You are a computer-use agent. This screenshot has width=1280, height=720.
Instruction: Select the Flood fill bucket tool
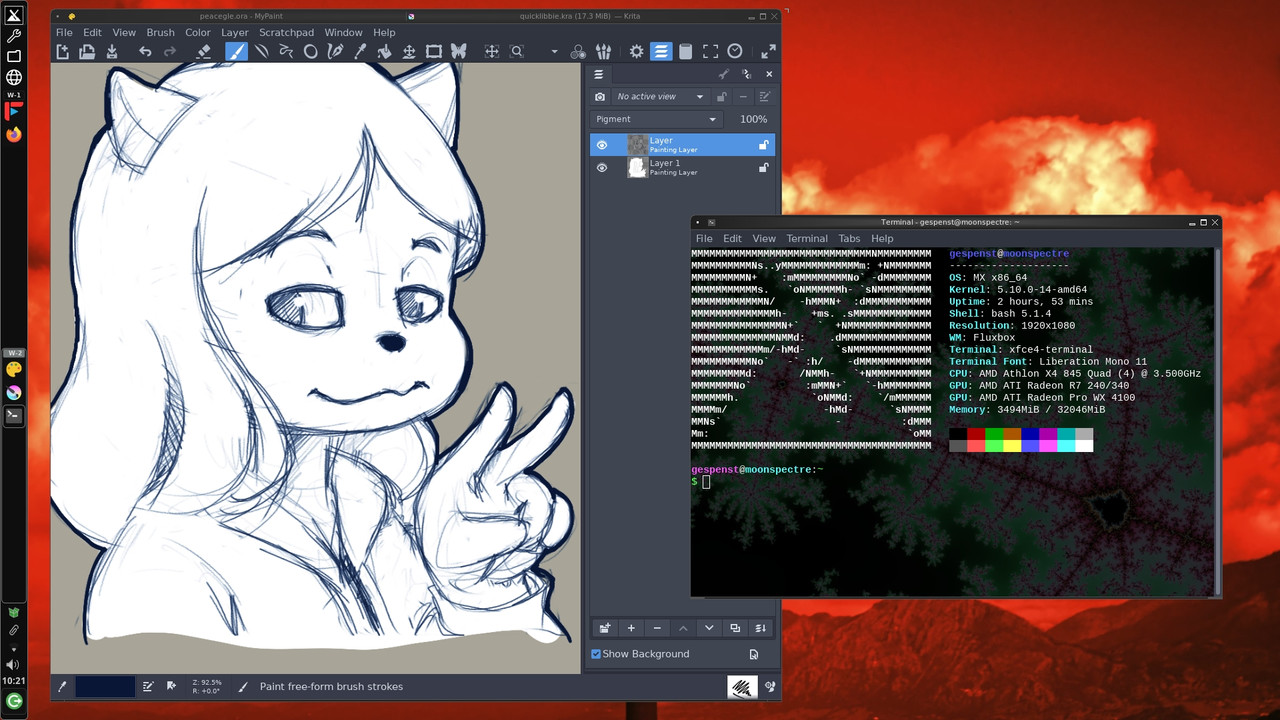point(384,52)
